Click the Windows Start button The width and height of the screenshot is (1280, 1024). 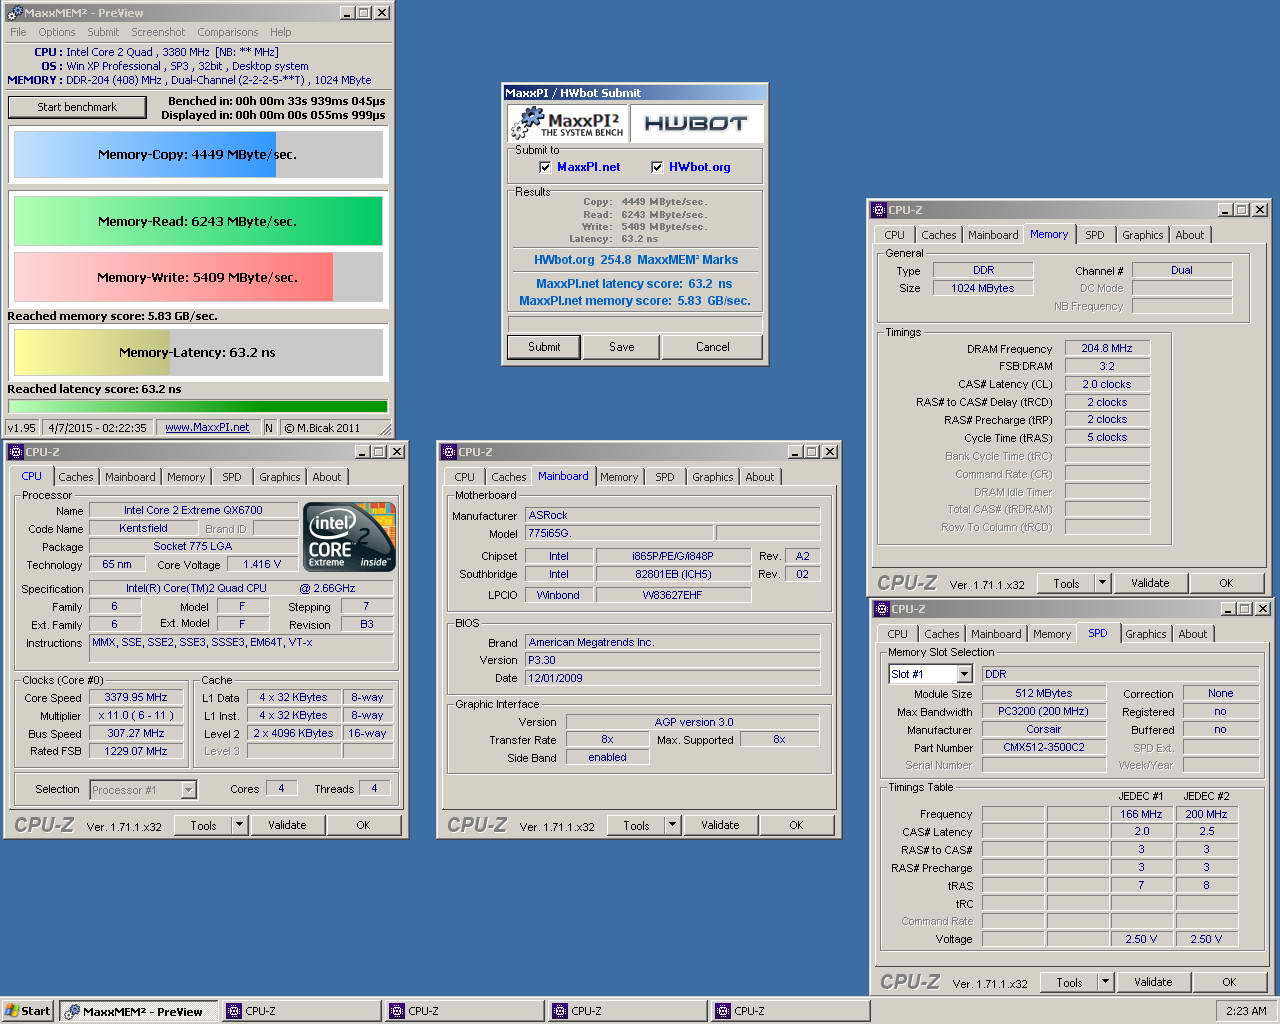[27, 1011]
